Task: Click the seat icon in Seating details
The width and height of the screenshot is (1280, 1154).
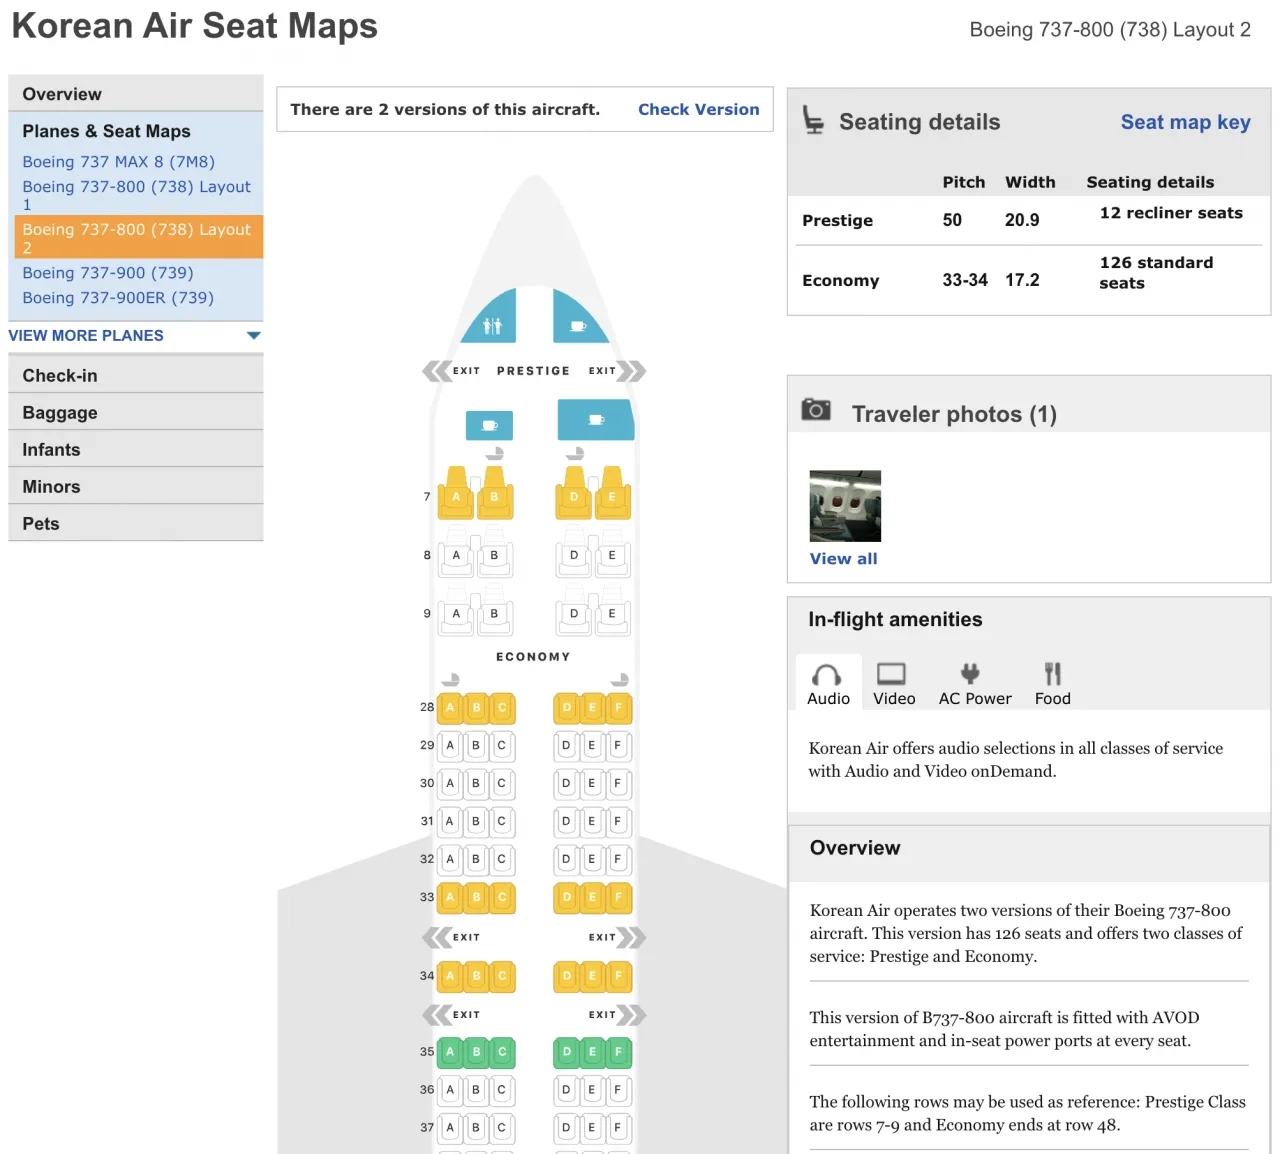Action: click(814, 120)
